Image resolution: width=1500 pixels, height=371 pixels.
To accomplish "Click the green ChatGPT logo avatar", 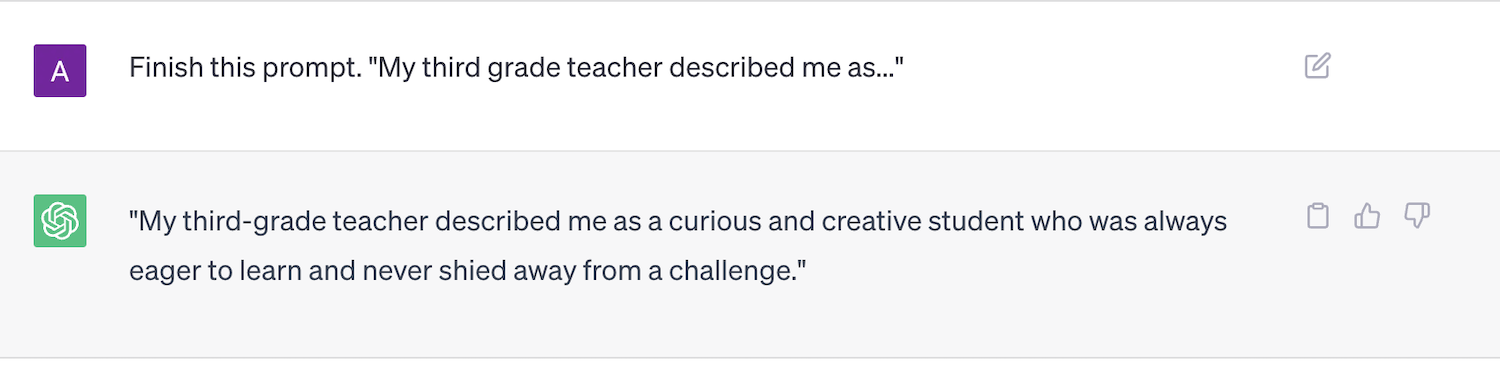I will point(60,220).
